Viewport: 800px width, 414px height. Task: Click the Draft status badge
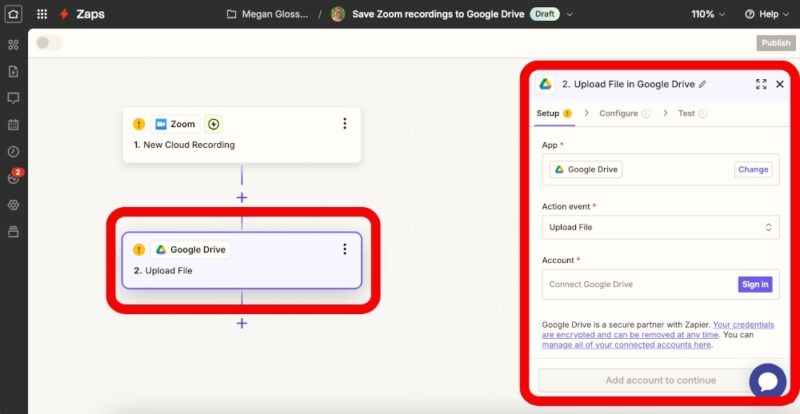pyautogui.click(x=544, y=14)
